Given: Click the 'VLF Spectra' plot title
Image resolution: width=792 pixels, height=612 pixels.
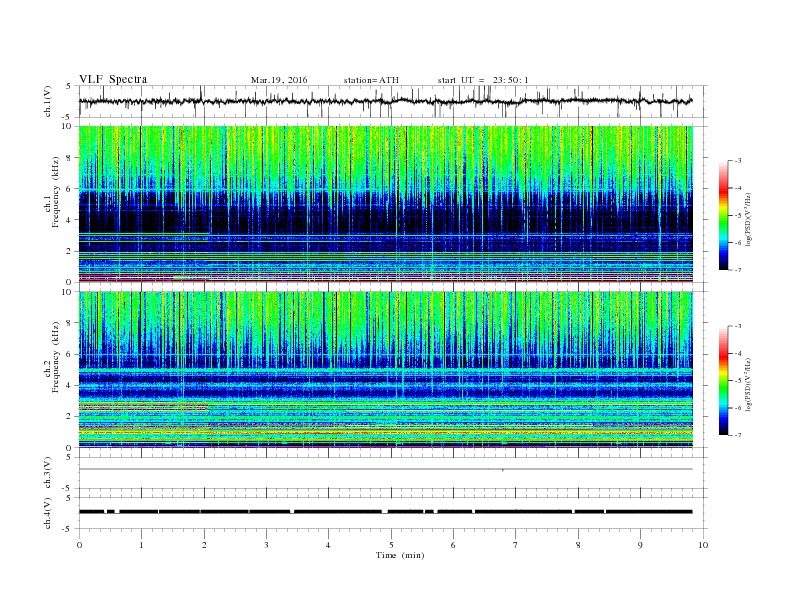Looking at the screenshot, I should [113, 79].
